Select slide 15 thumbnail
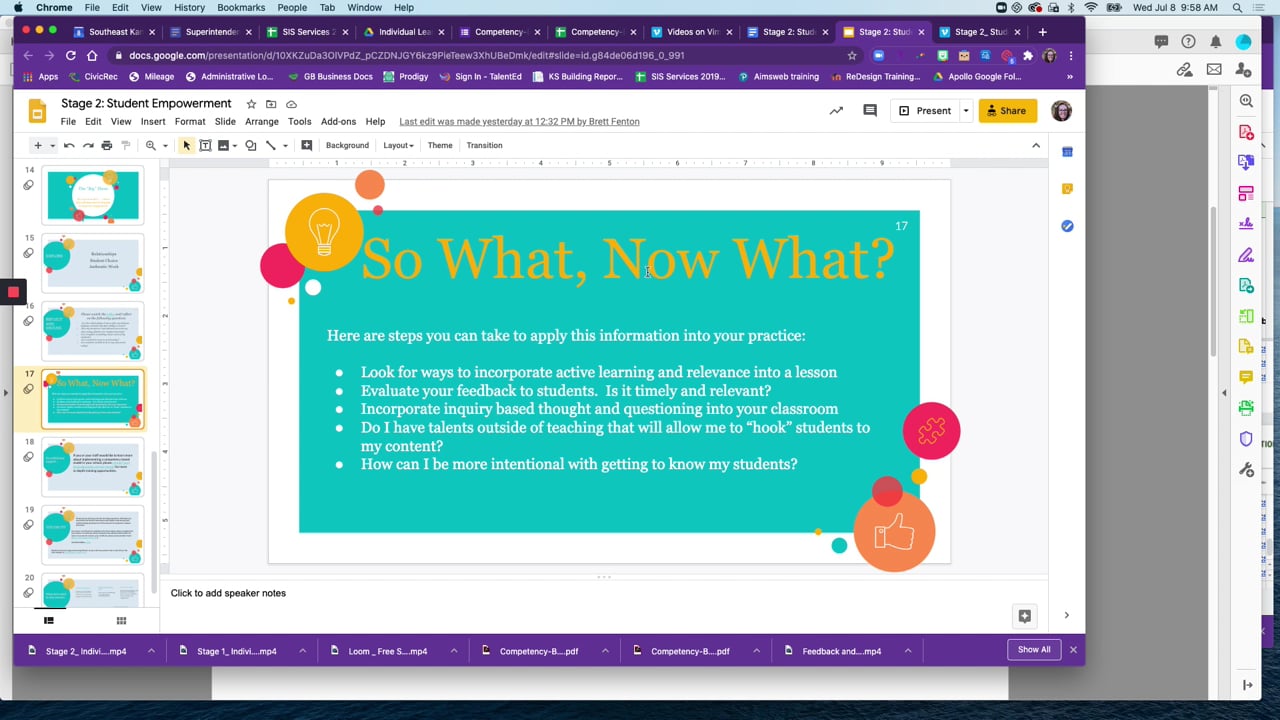Viewport: 1280px width, 720px height. point(93,263)
